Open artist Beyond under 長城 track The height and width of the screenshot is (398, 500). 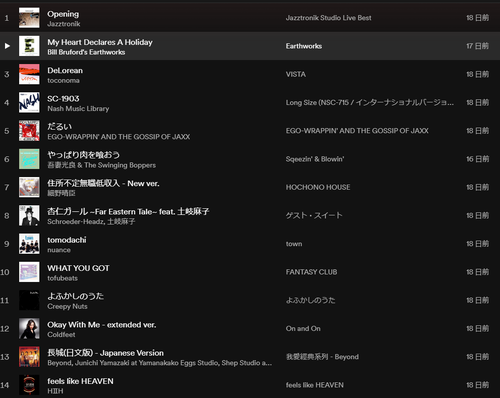coord(60,363)
